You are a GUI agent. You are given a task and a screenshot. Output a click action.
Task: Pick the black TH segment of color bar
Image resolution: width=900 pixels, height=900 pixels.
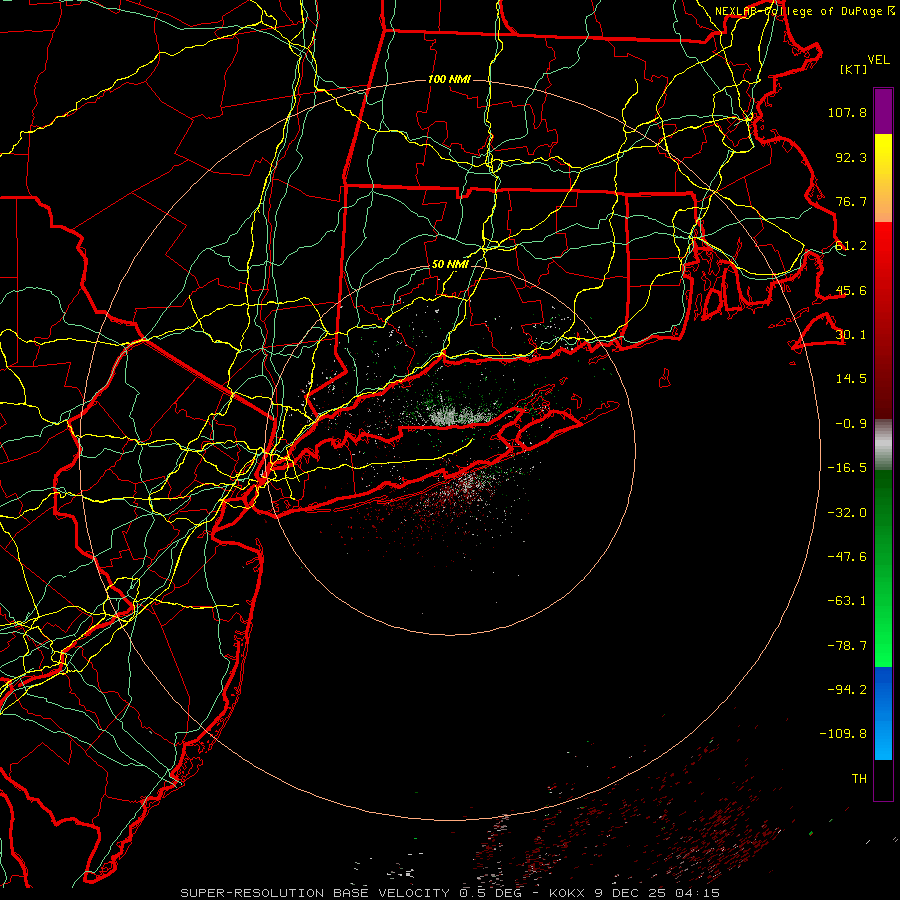click(x=883, y=780)
